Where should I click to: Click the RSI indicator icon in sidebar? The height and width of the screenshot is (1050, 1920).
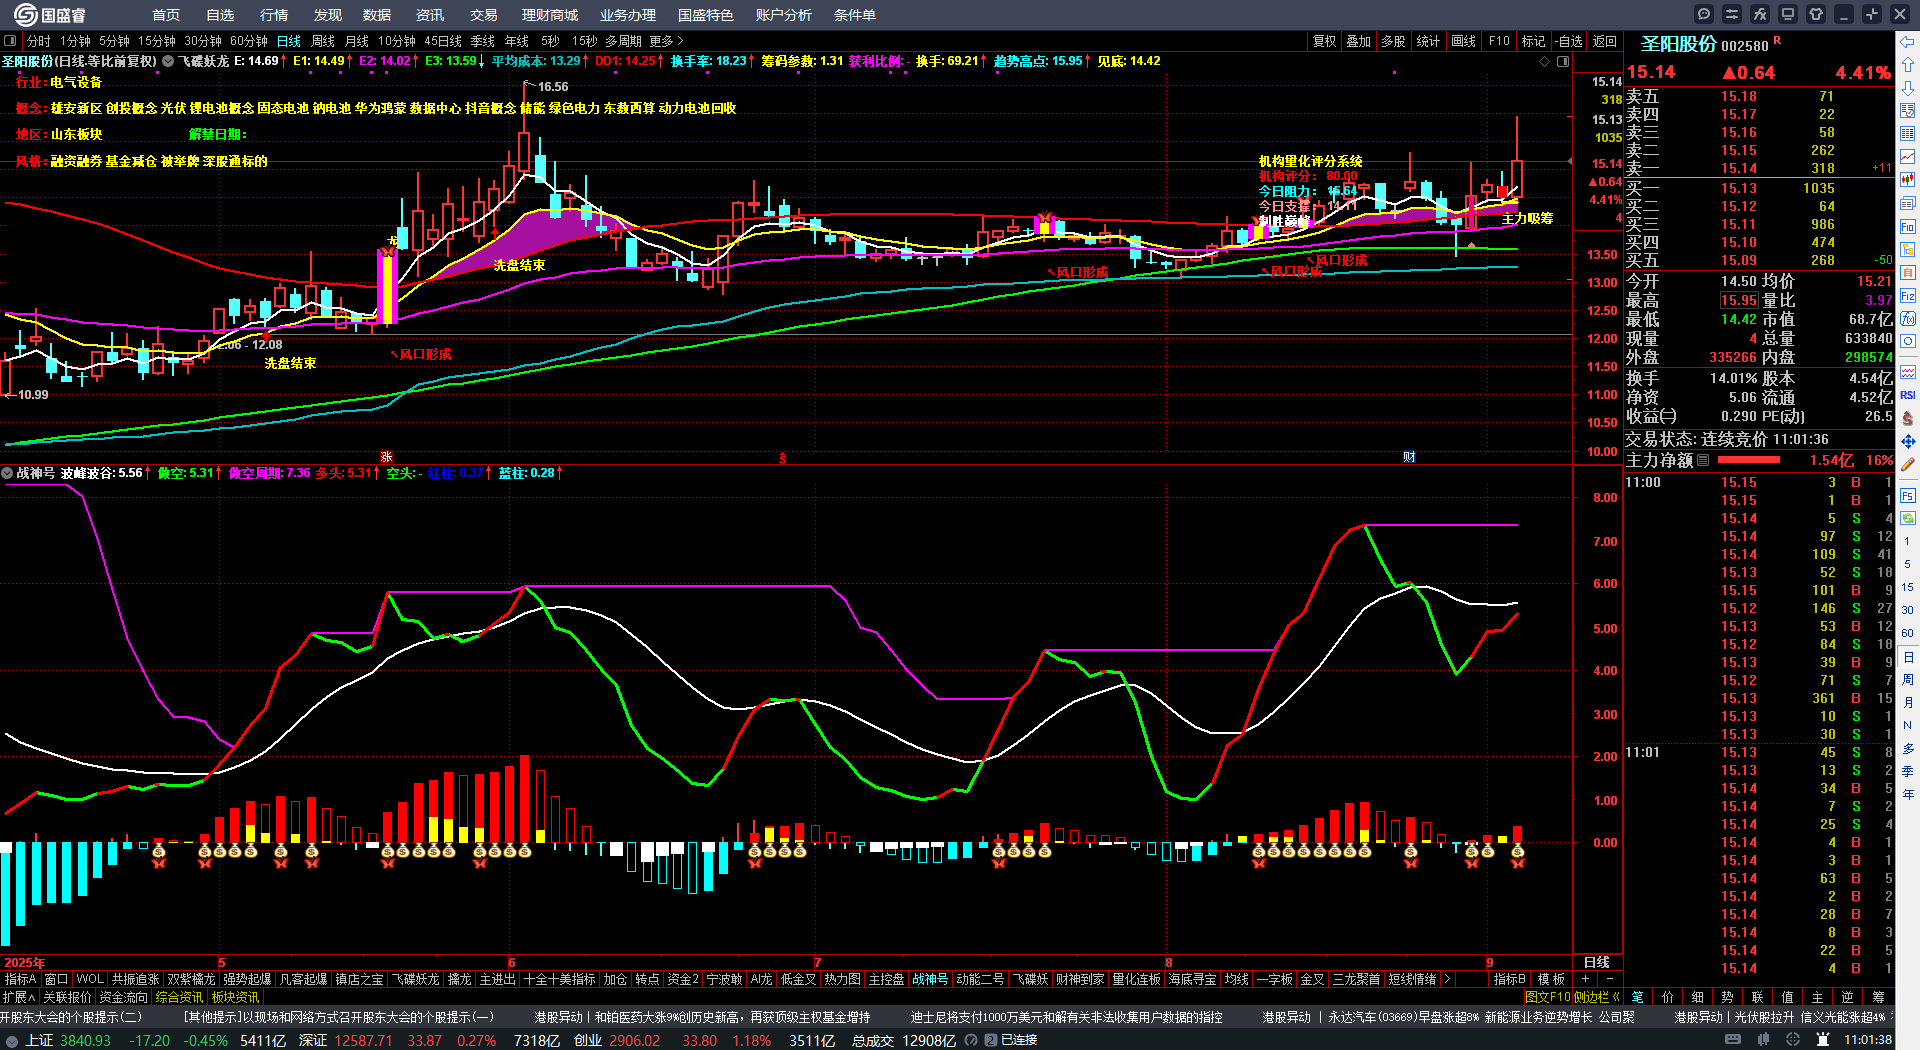tap(1908, 395)
